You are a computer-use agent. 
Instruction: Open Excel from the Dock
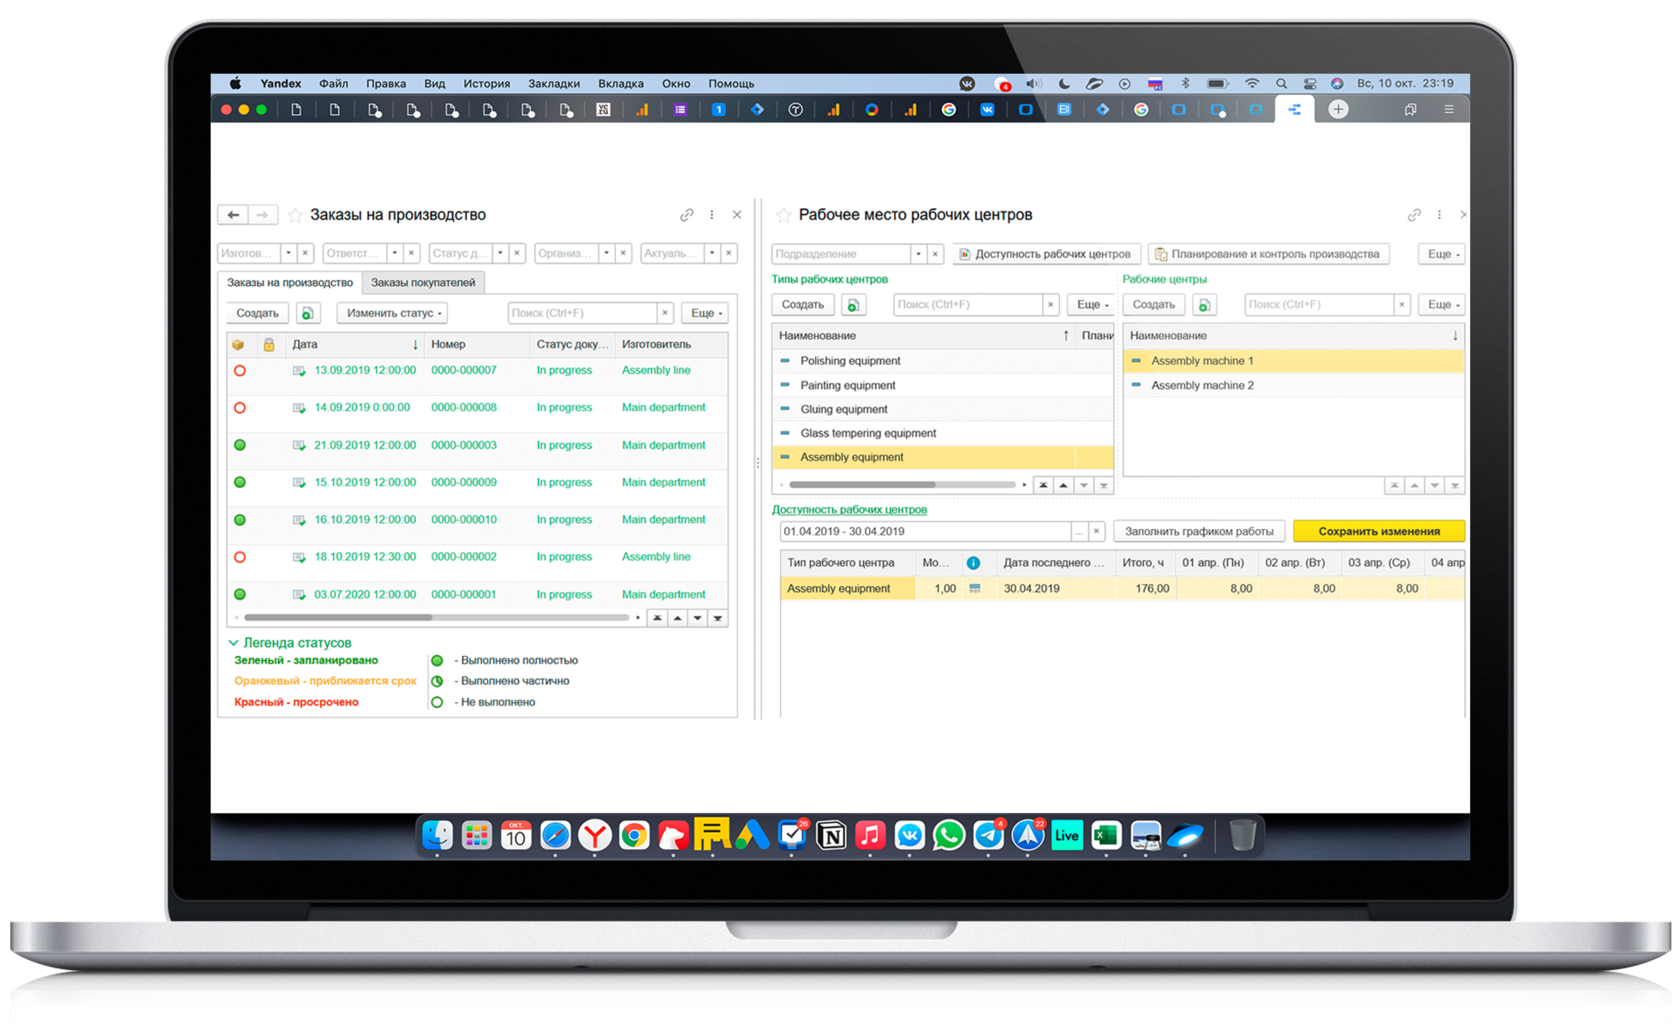click(x=1106, y=835)
